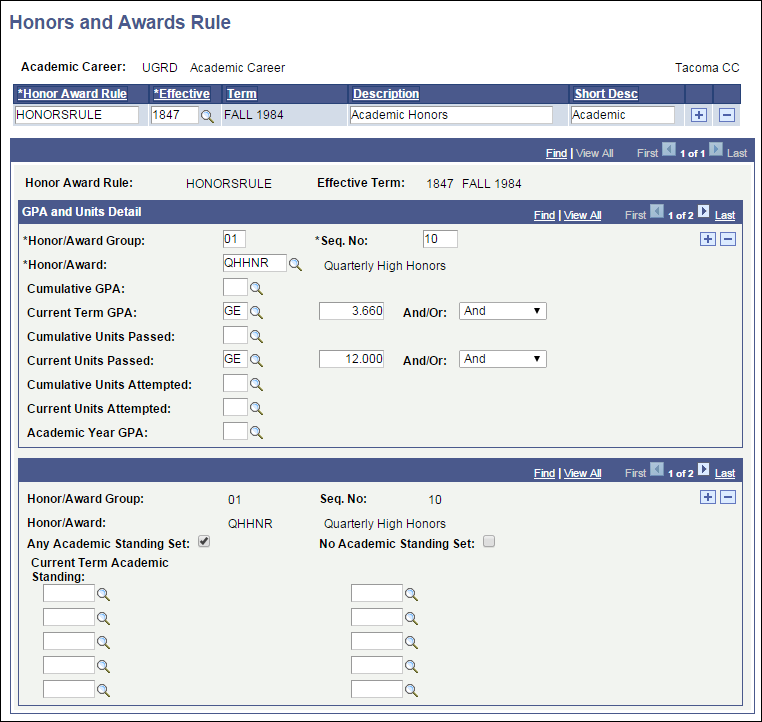Screen dimensions: 762x722
Task: Click Current Units Passed value 12.000
Action: click(x=351, y=359)
